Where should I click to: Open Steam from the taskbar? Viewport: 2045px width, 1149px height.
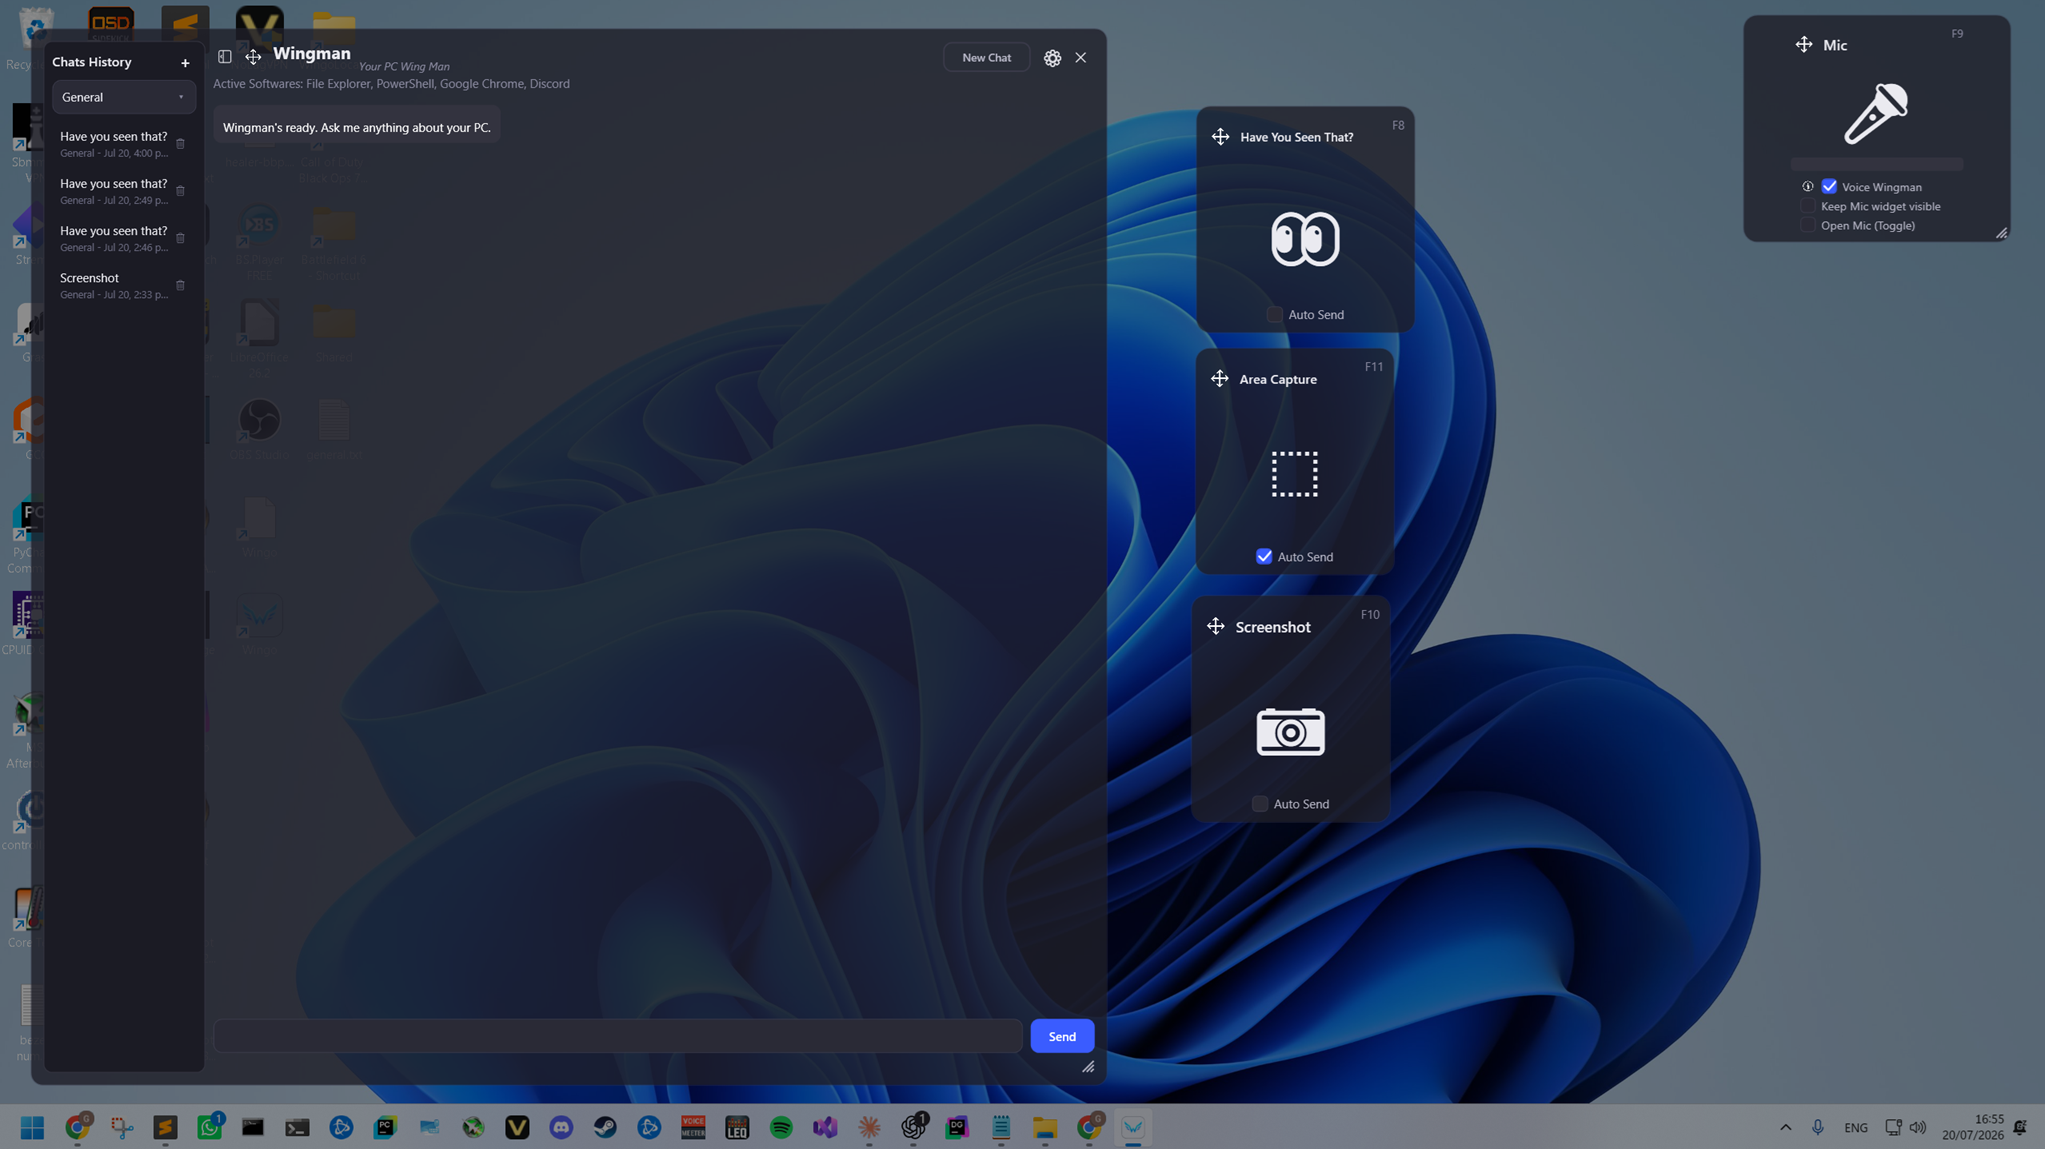(x=605, y=1127)
